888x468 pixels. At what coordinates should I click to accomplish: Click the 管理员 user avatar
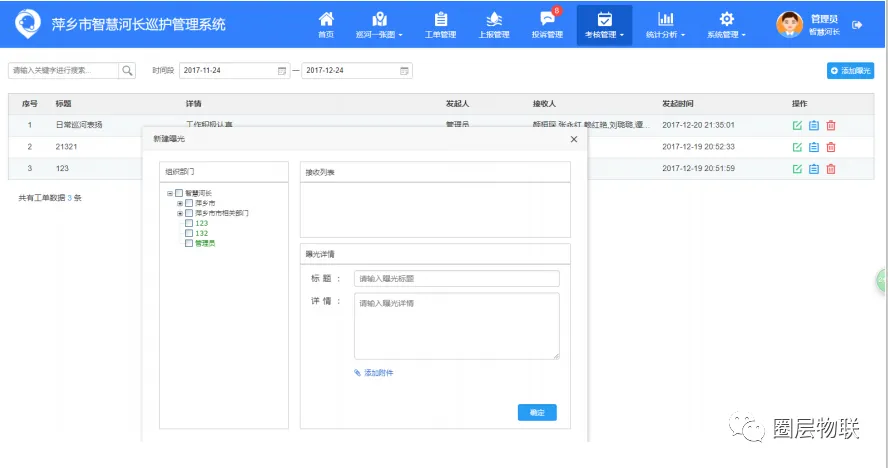[x=789, y=25]
